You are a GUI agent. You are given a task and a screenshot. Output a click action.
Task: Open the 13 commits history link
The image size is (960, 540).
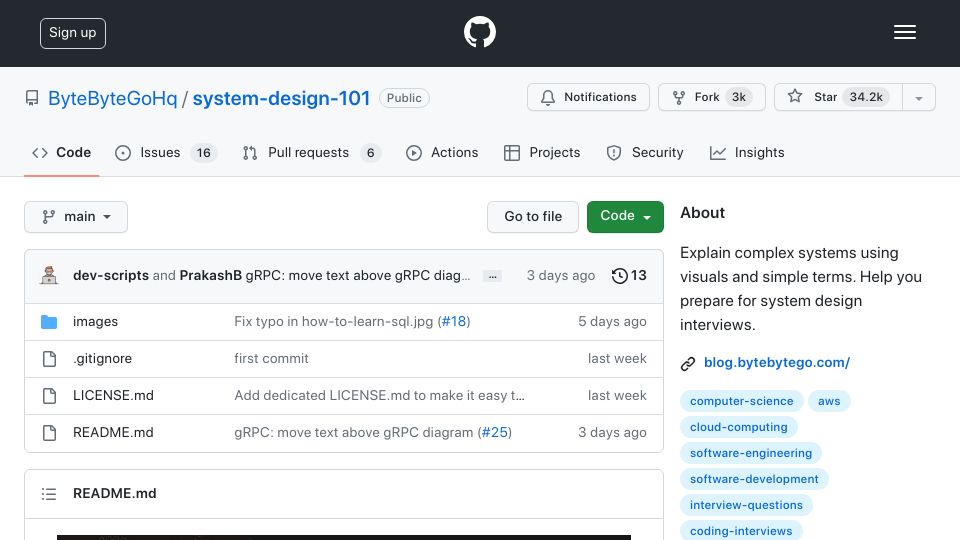click(x=629, y=276)
